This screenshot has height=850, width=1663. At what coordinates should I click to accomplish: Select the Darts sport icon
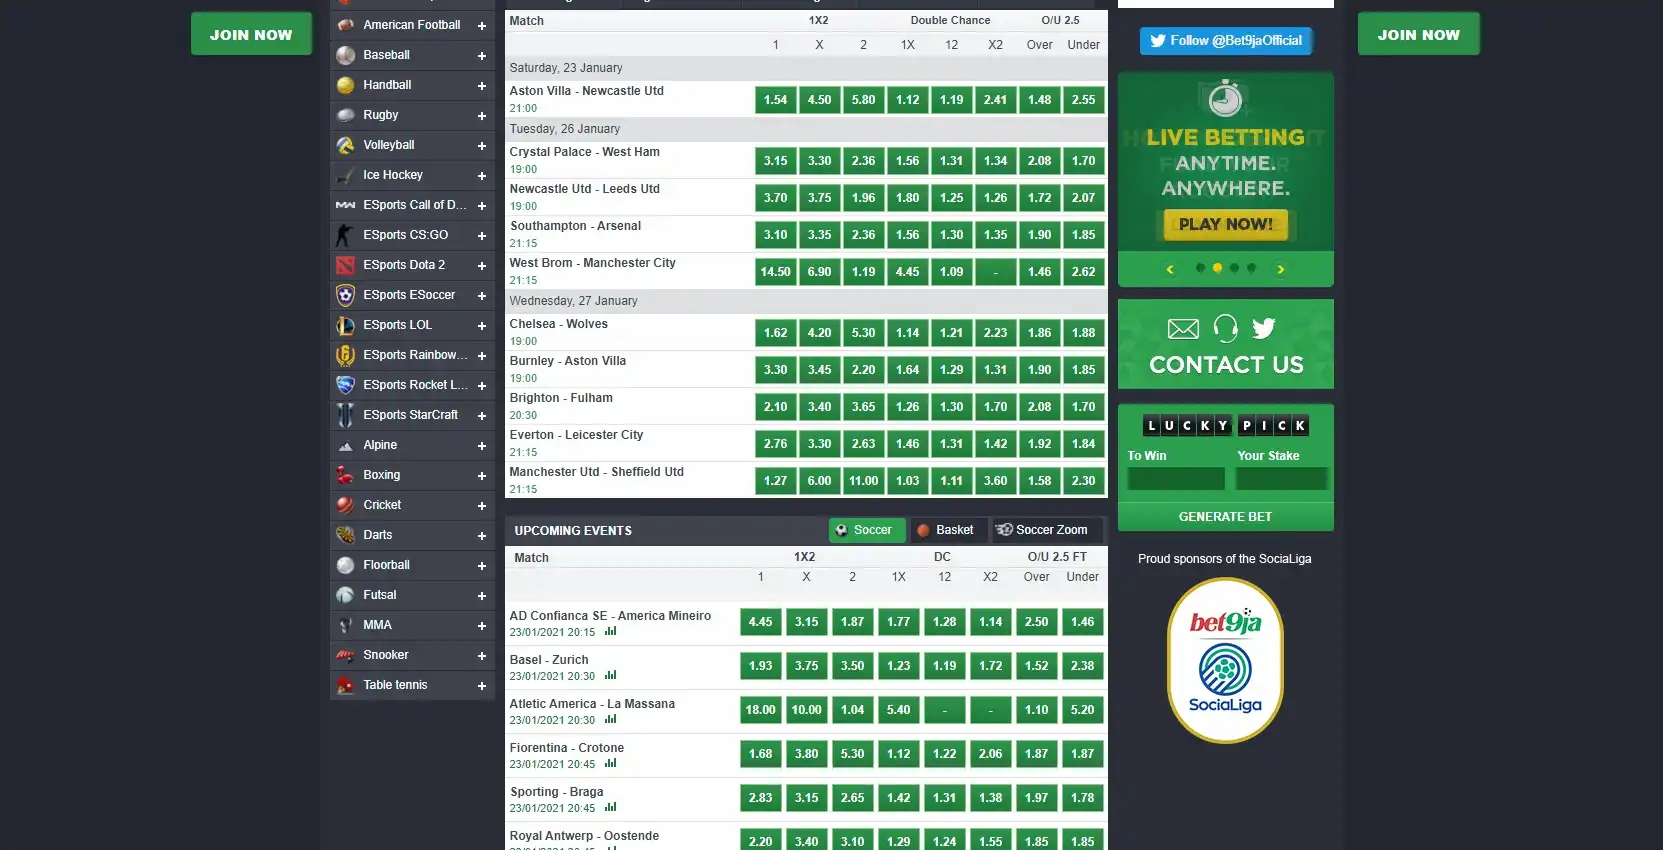[x=345, y=535]
